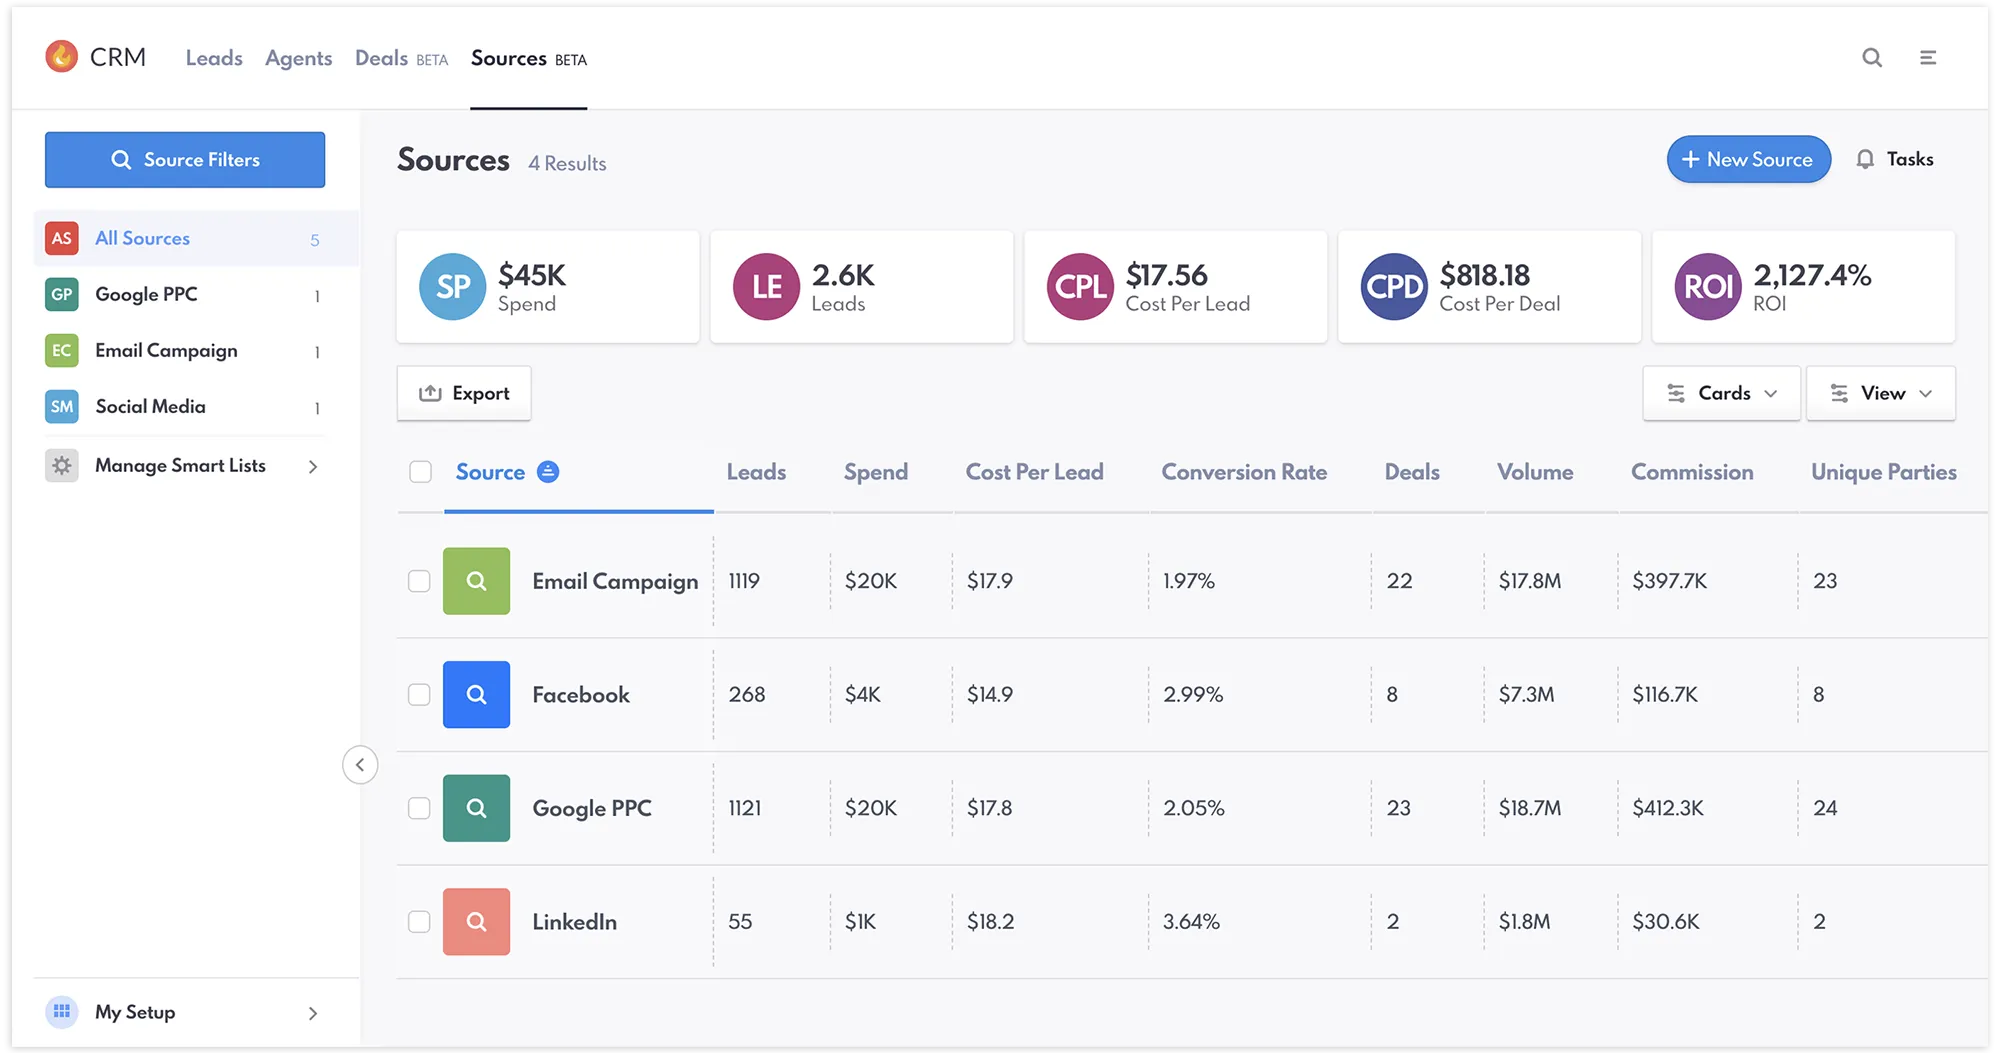This screenshot has width=2000, height=1053.
Task: Export the sources table
Action: pyautogui.click(x=463, y=393)
